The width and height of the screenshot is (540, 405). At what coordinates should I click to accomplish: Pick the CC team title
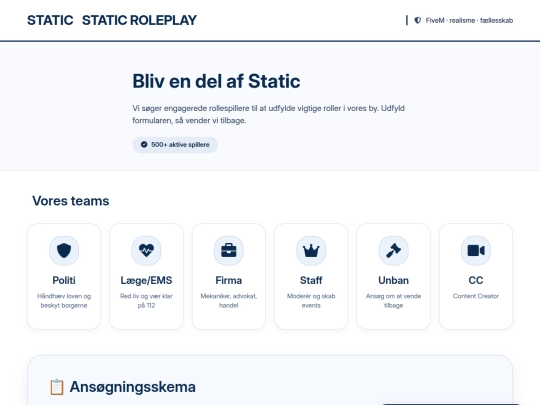pos(476,280)
